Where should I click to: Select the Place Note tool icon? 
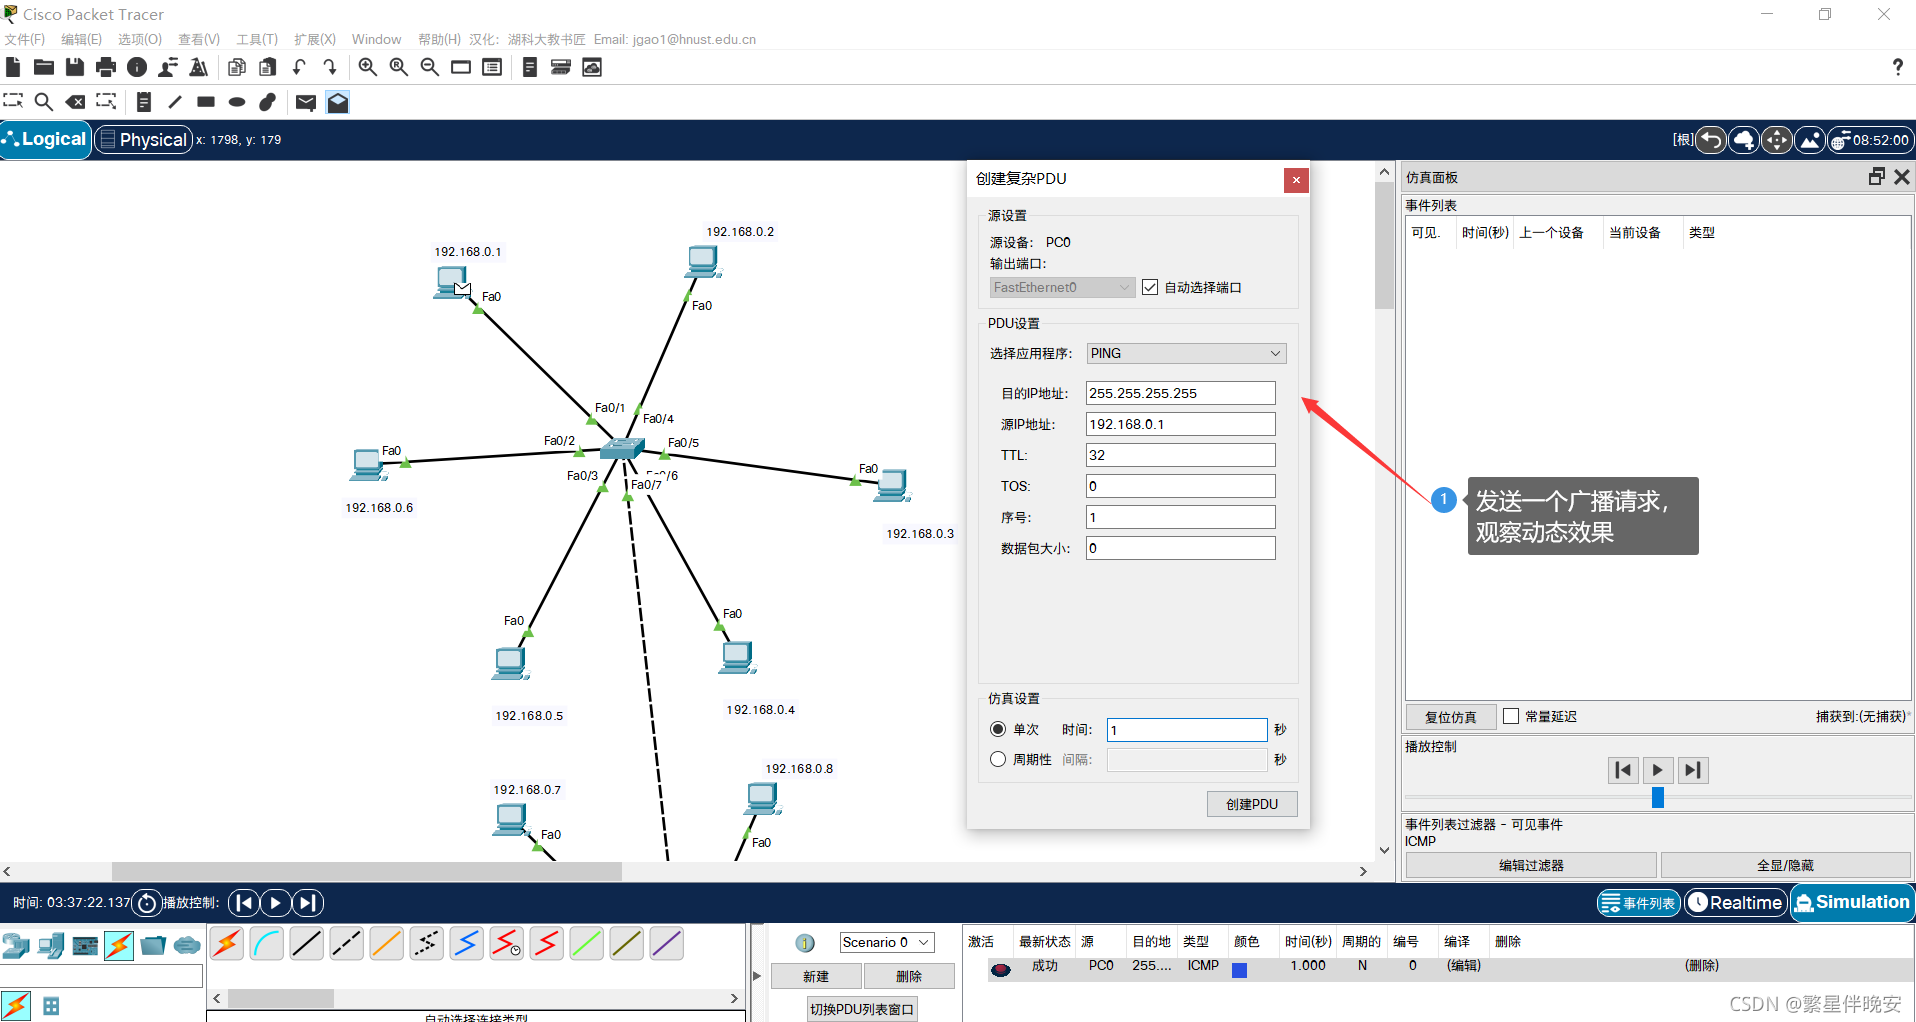(x=144, y=102)
